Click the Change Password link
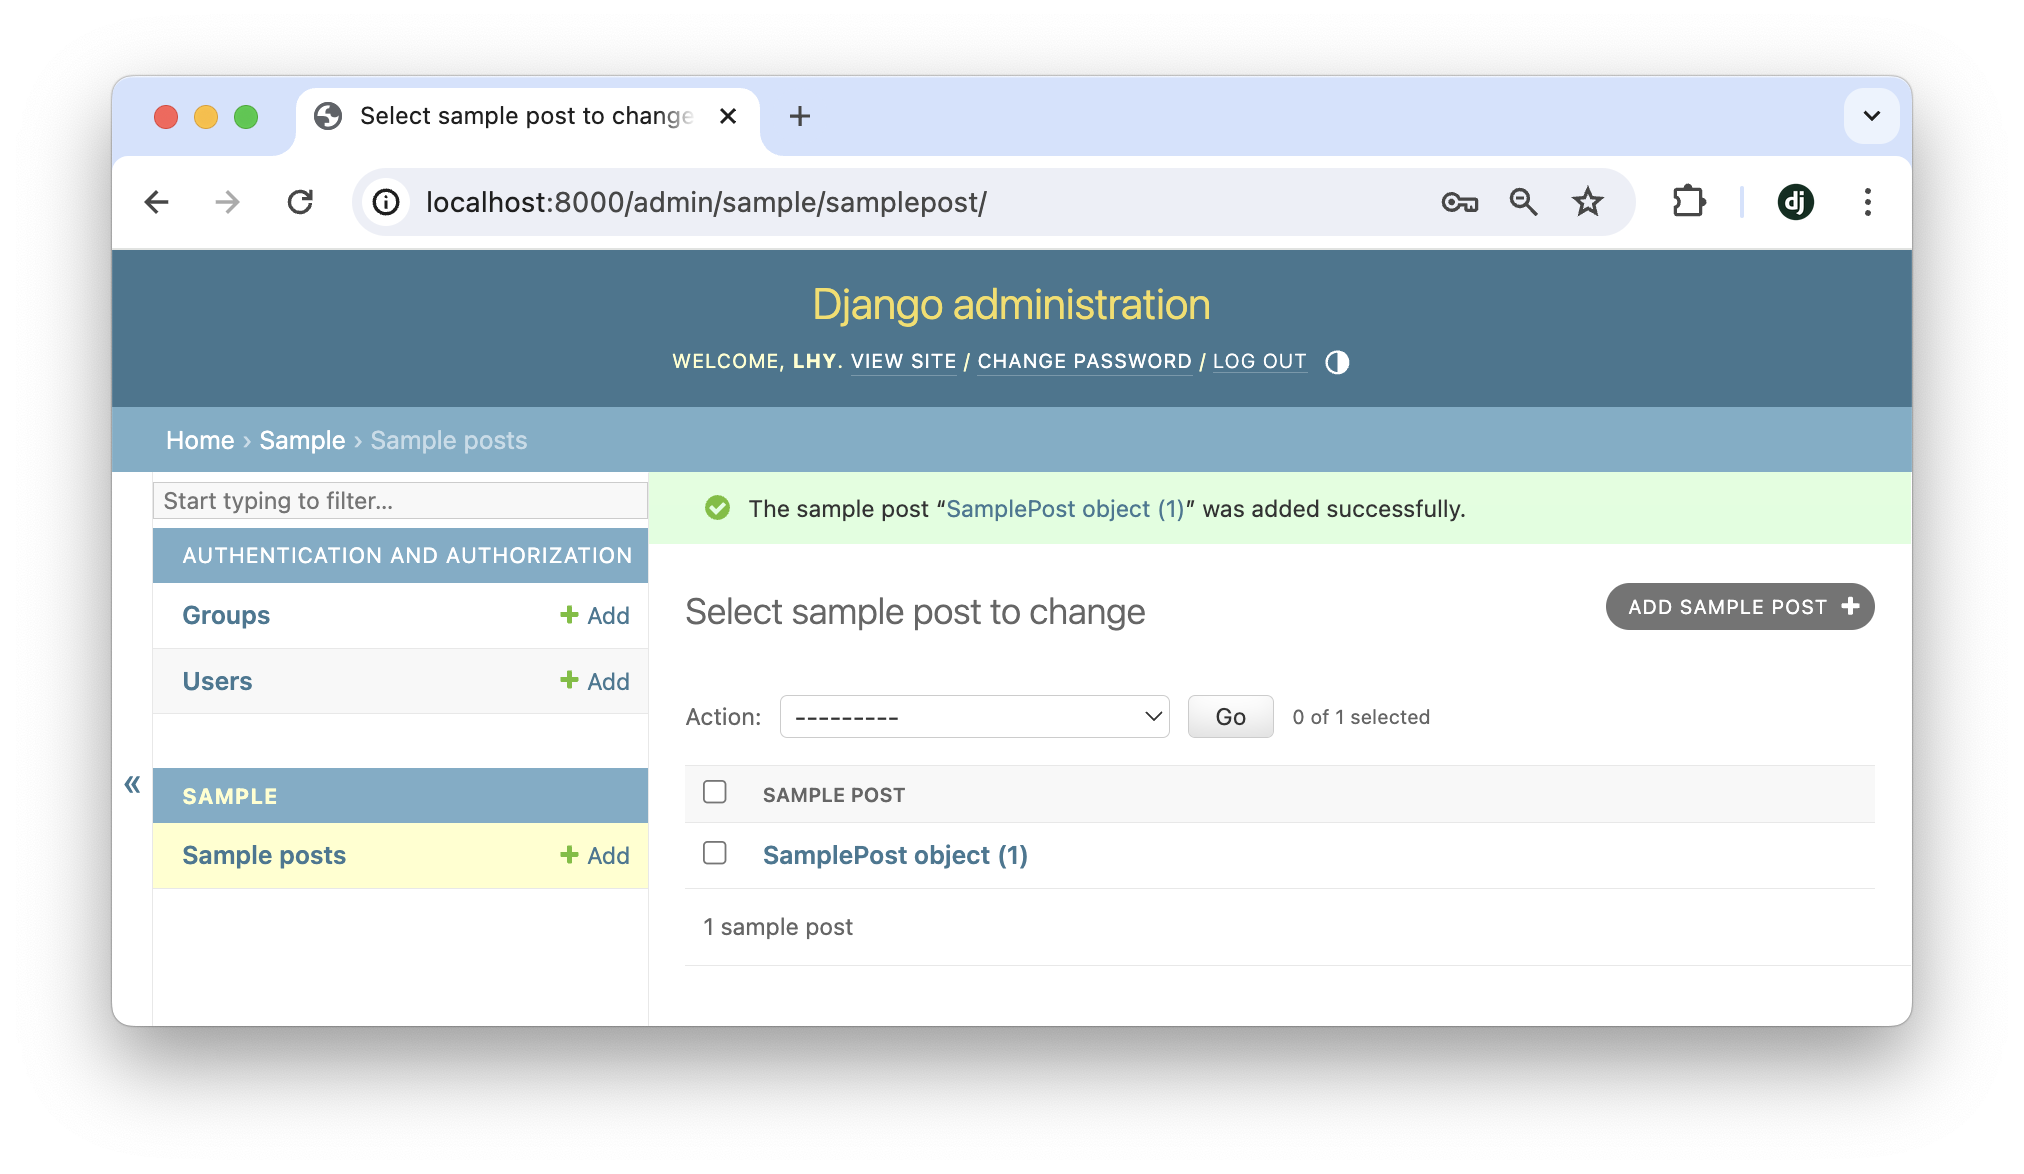This screenshot has height=1174, width=2024. (1084, 362)
